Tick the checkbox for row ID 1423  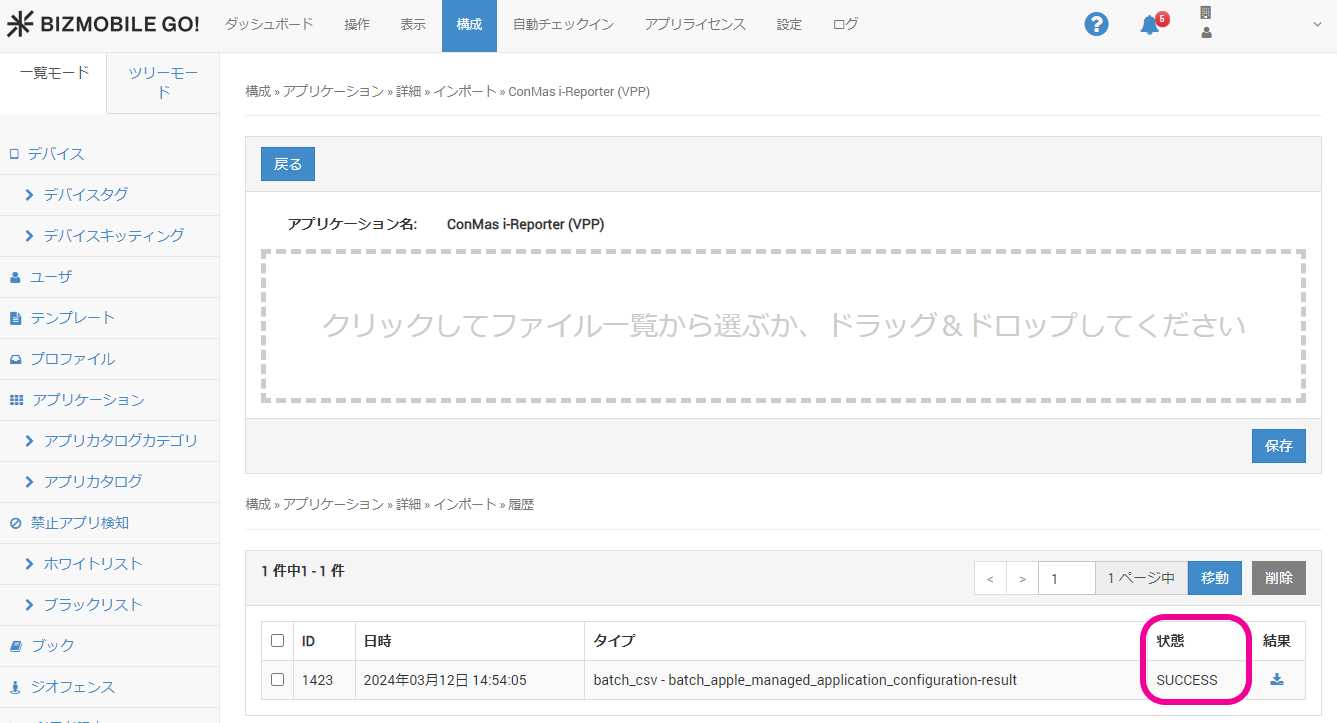[x=277, y=680]
